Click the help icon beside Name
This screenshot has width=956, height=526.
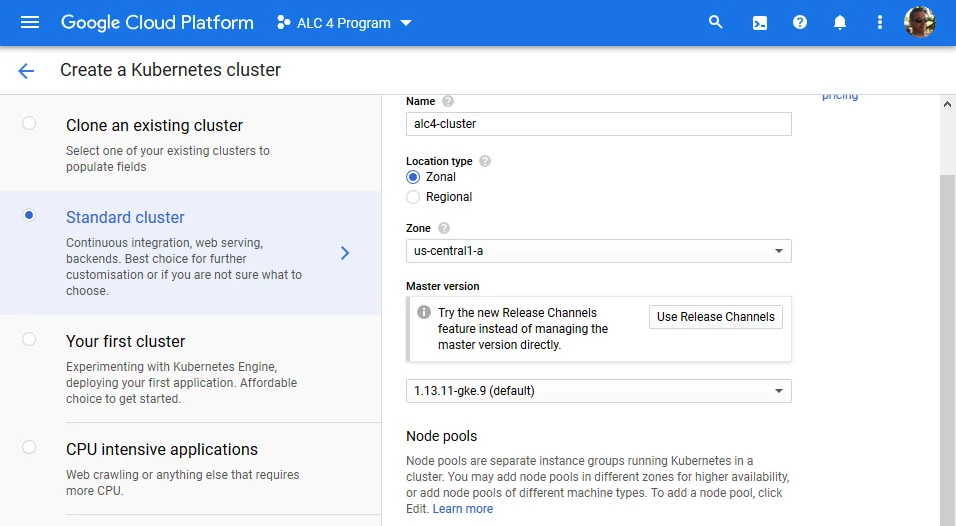click(x=448, y=101)
